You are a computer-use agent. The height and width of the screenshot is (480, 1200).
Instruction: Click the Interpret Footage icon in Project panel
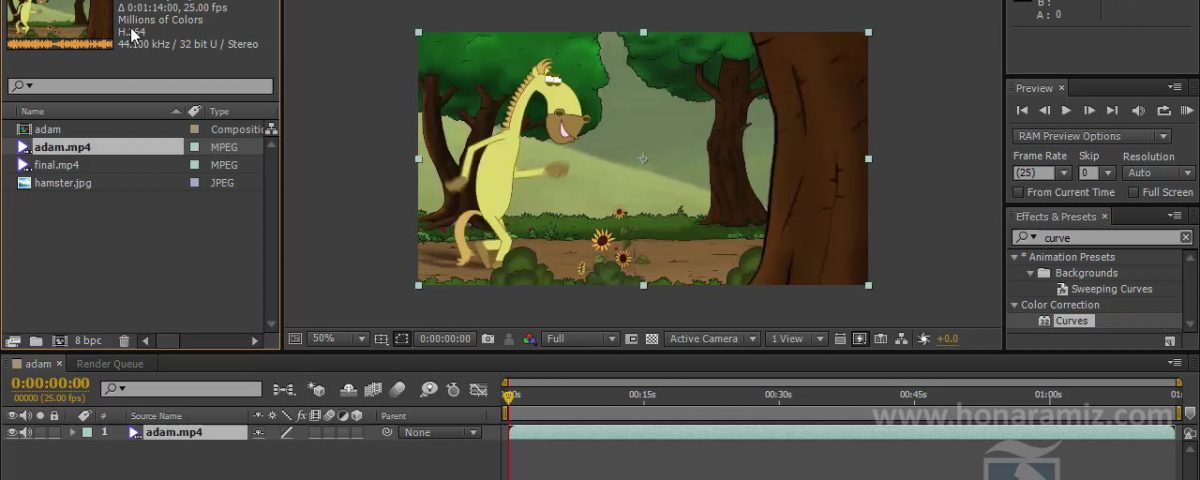coord(13,341)
